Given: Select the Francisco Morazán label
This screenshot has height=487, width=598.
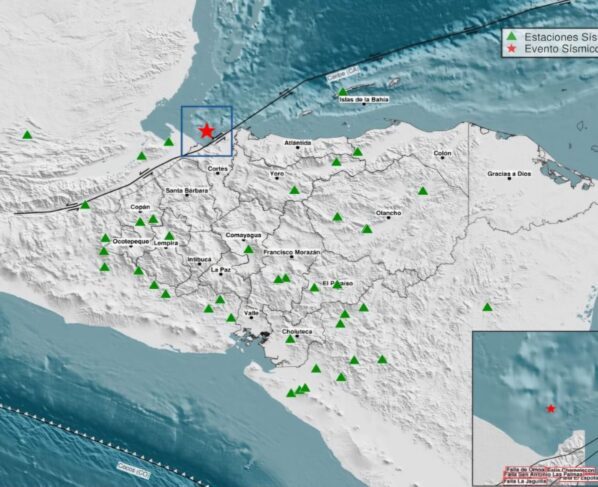Looking at the screenshot, I should [292, 252].
